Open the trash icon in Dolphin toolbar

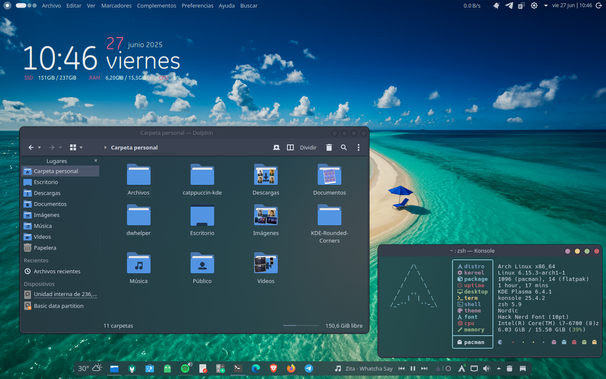pos(329,148)
